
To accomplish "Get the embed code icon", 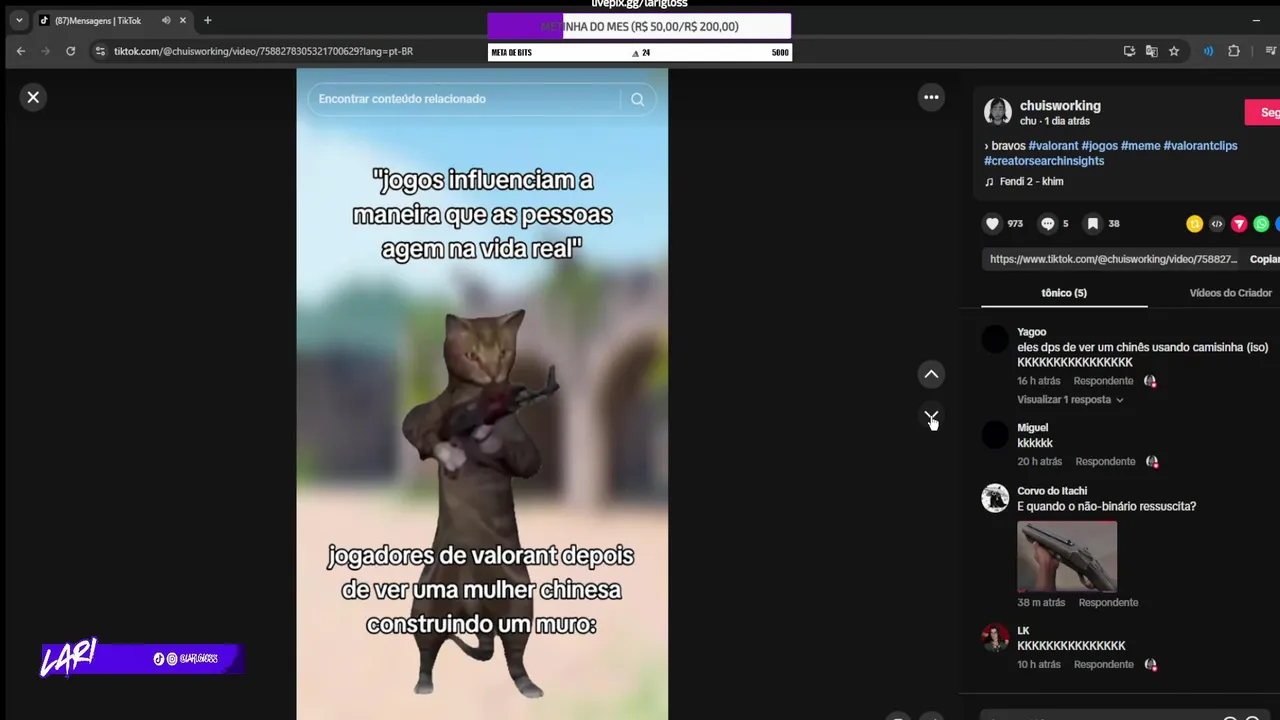I will [1217, 224].
